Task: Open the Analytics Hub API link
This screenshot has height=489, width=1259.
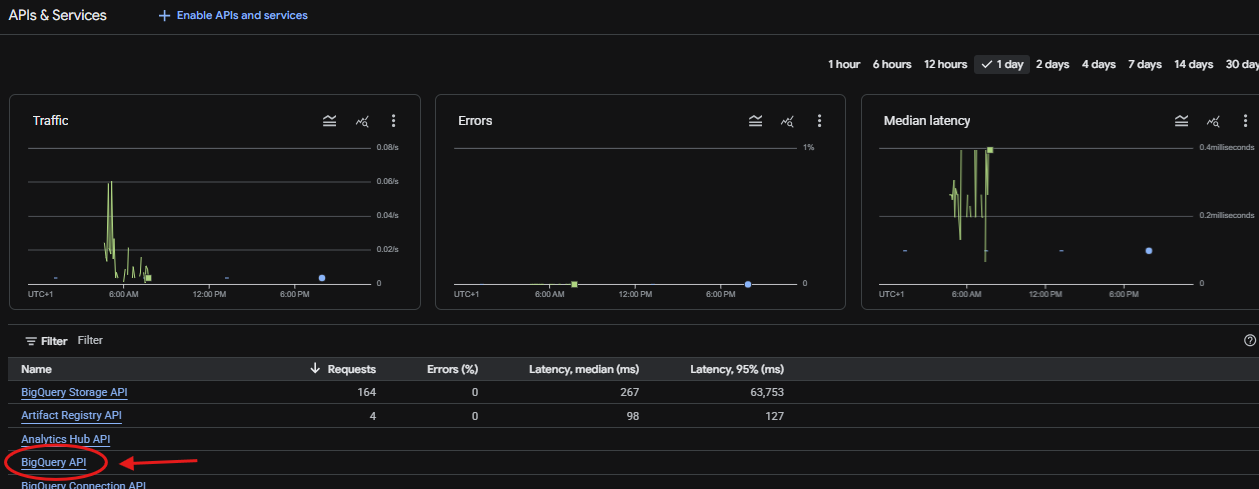Action: coord(65,439)
